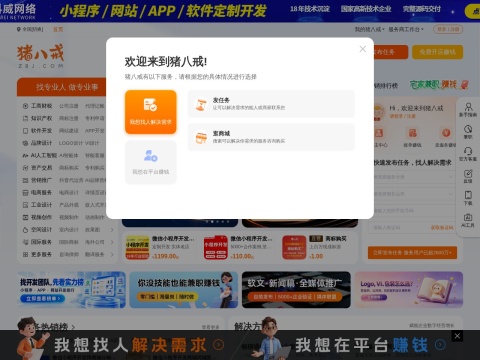Viewport: 480px width, 360px height.
Task: Focus the phone number input field
Action: [x=412, y=211]
